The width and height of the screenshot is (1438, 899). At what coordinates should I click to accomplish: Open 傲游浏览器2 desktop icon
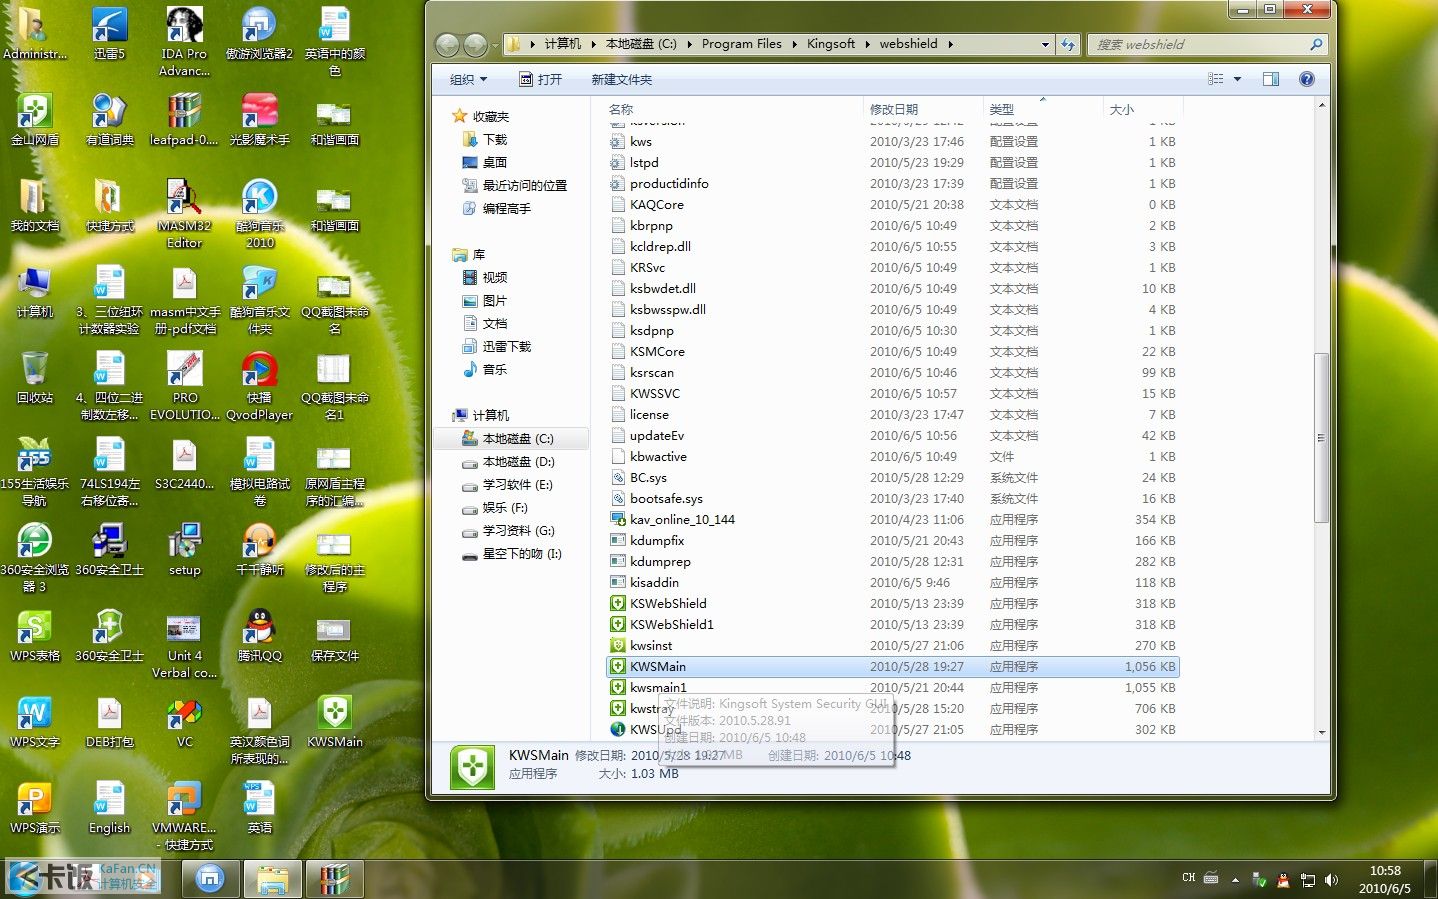259,34
